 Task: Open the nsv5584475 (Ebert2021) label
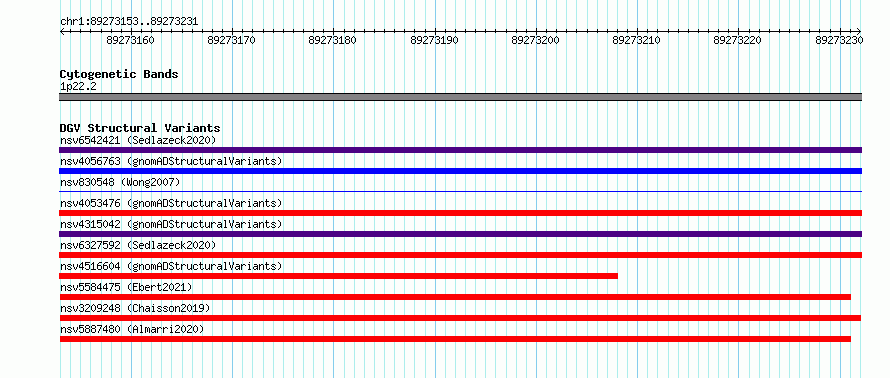(x=126, y=287)
